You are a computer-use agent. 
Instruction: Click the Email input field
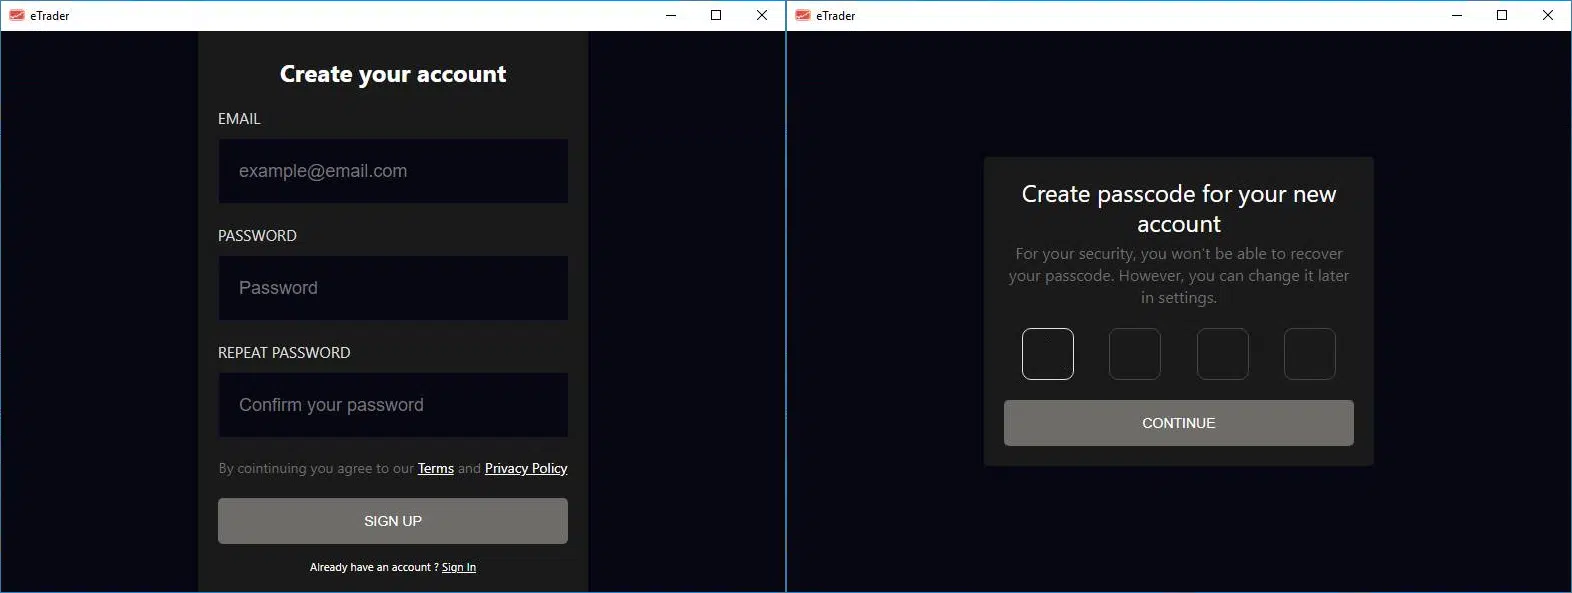393,171
